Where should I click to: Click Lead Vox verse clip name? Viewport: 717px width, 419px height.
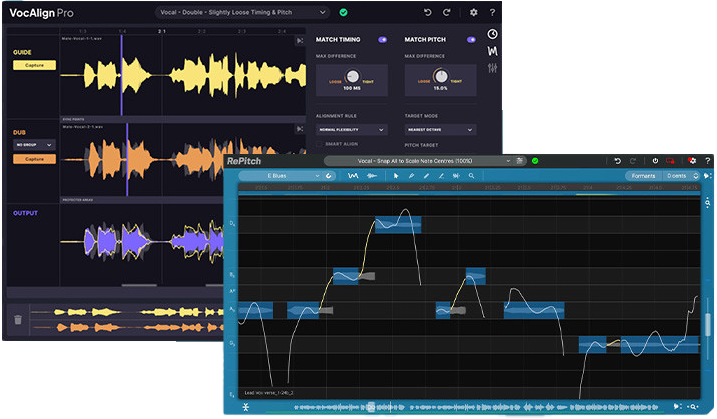coord(269,392)
